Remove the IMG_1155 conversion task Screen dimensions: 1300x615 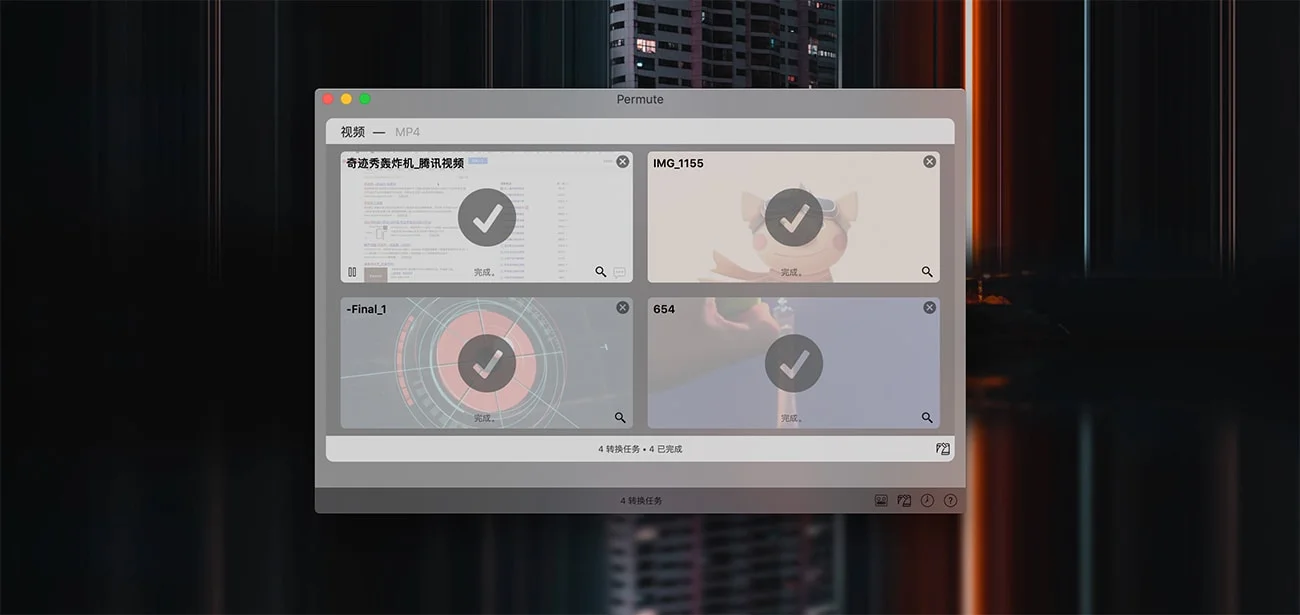pos(929,162)
